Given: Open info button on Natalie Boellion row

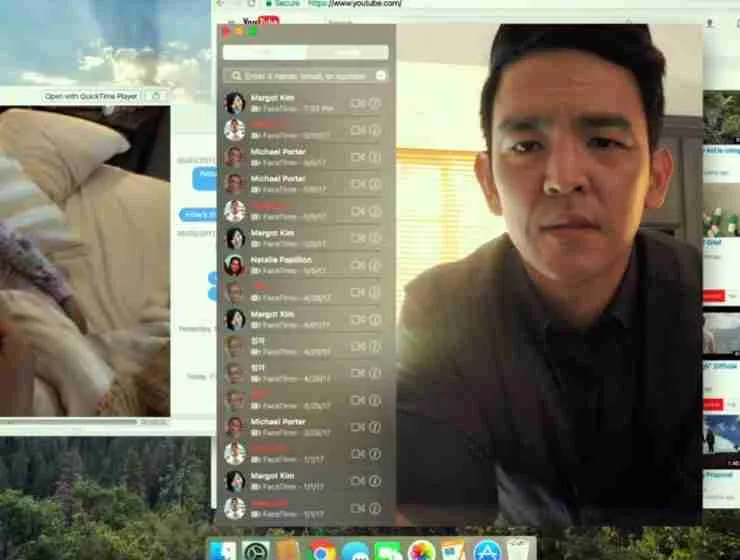Looking at the screenshot, I should [x=375, y=266].
